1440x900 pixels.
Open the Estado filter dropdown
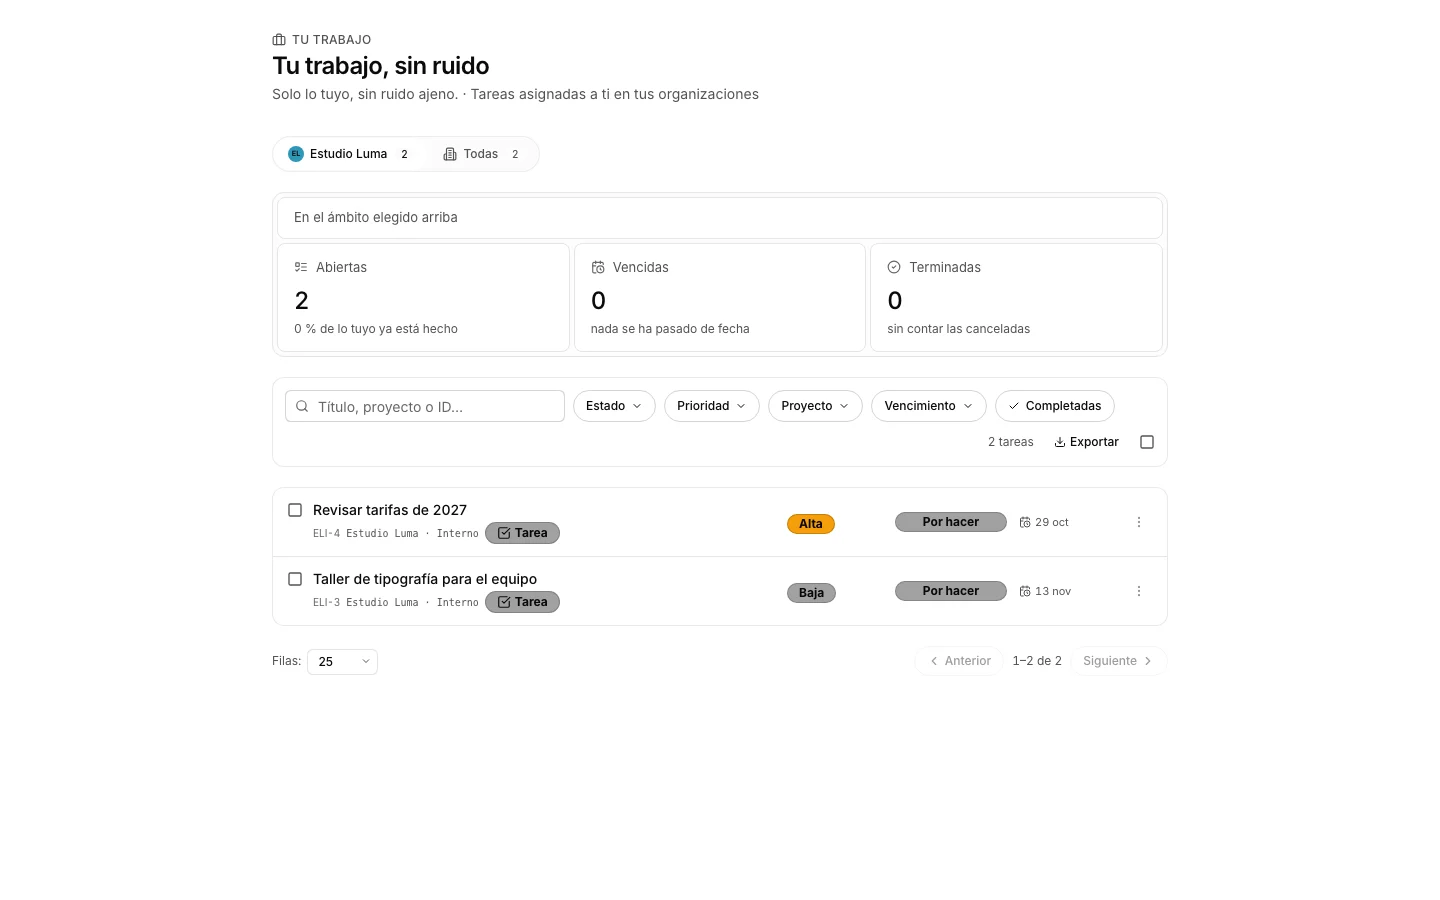[614, 406]
